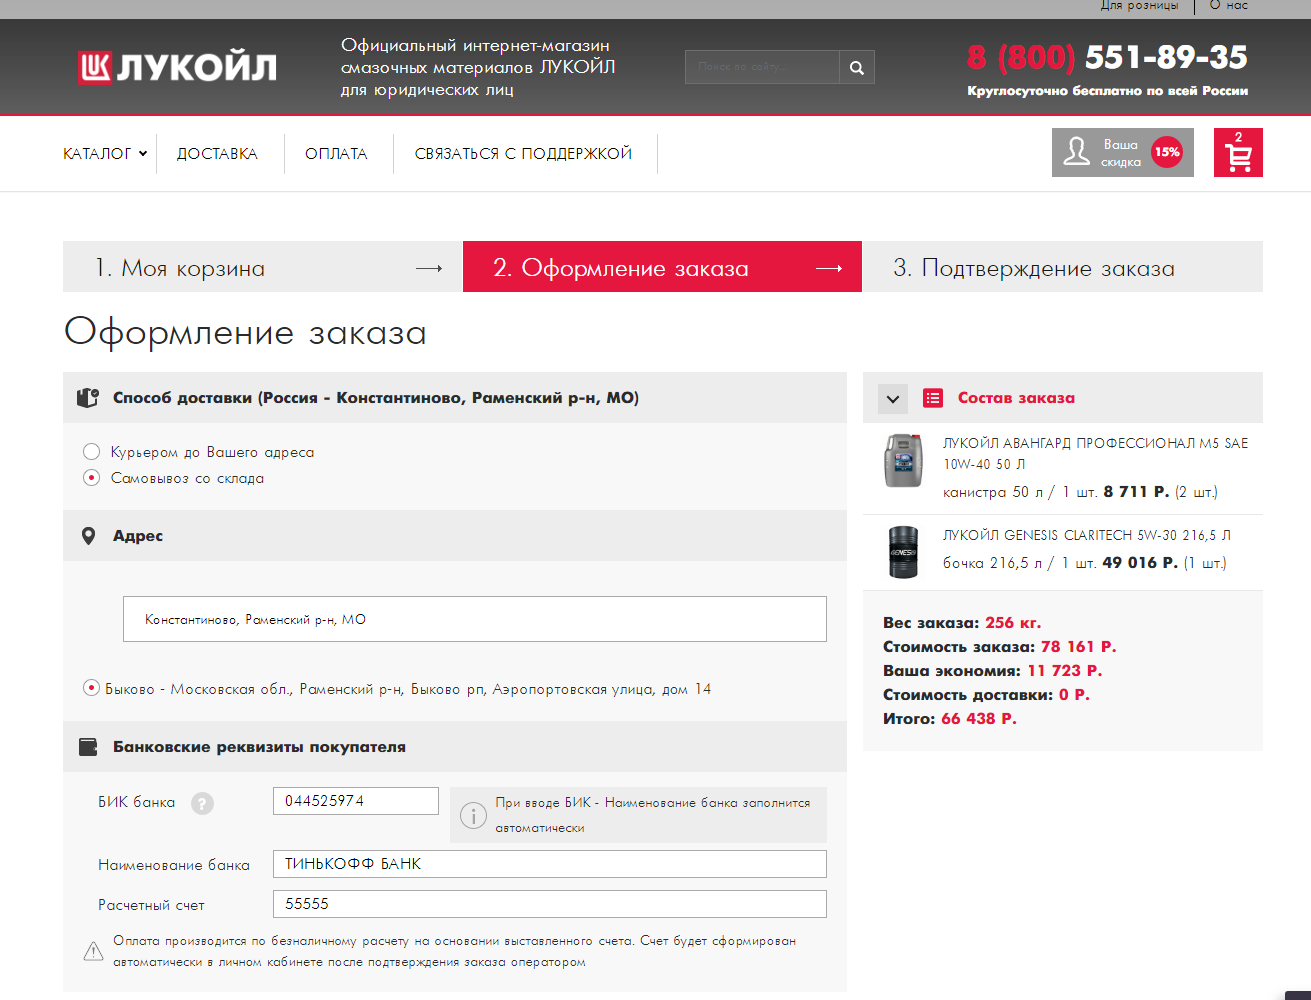Click the delivery method box icon
This screenshot has width=1311, height=1000.
click(88, 398)
